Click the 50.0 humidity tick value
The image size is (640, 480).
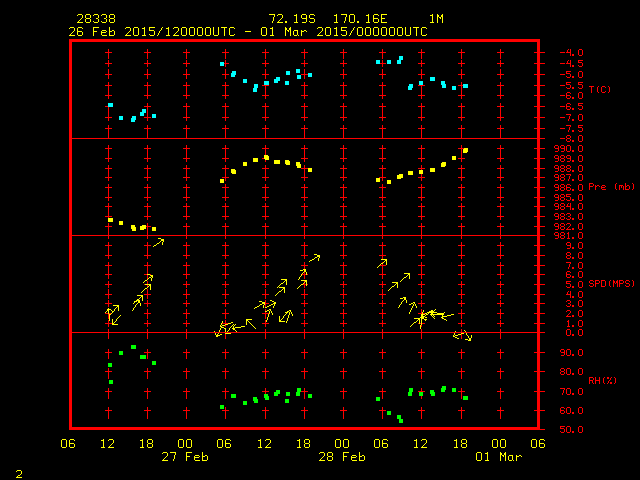[560, 430]
